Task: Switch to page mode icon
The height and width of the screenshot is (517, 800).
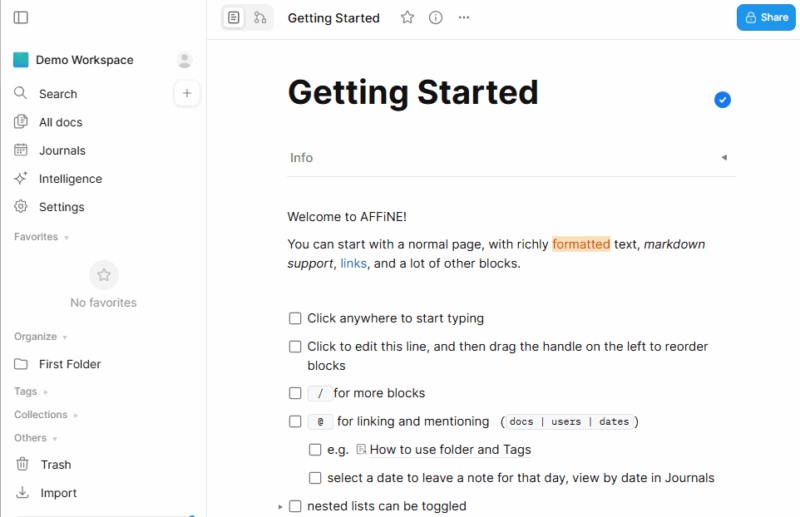Action: (x=234, y=18)
